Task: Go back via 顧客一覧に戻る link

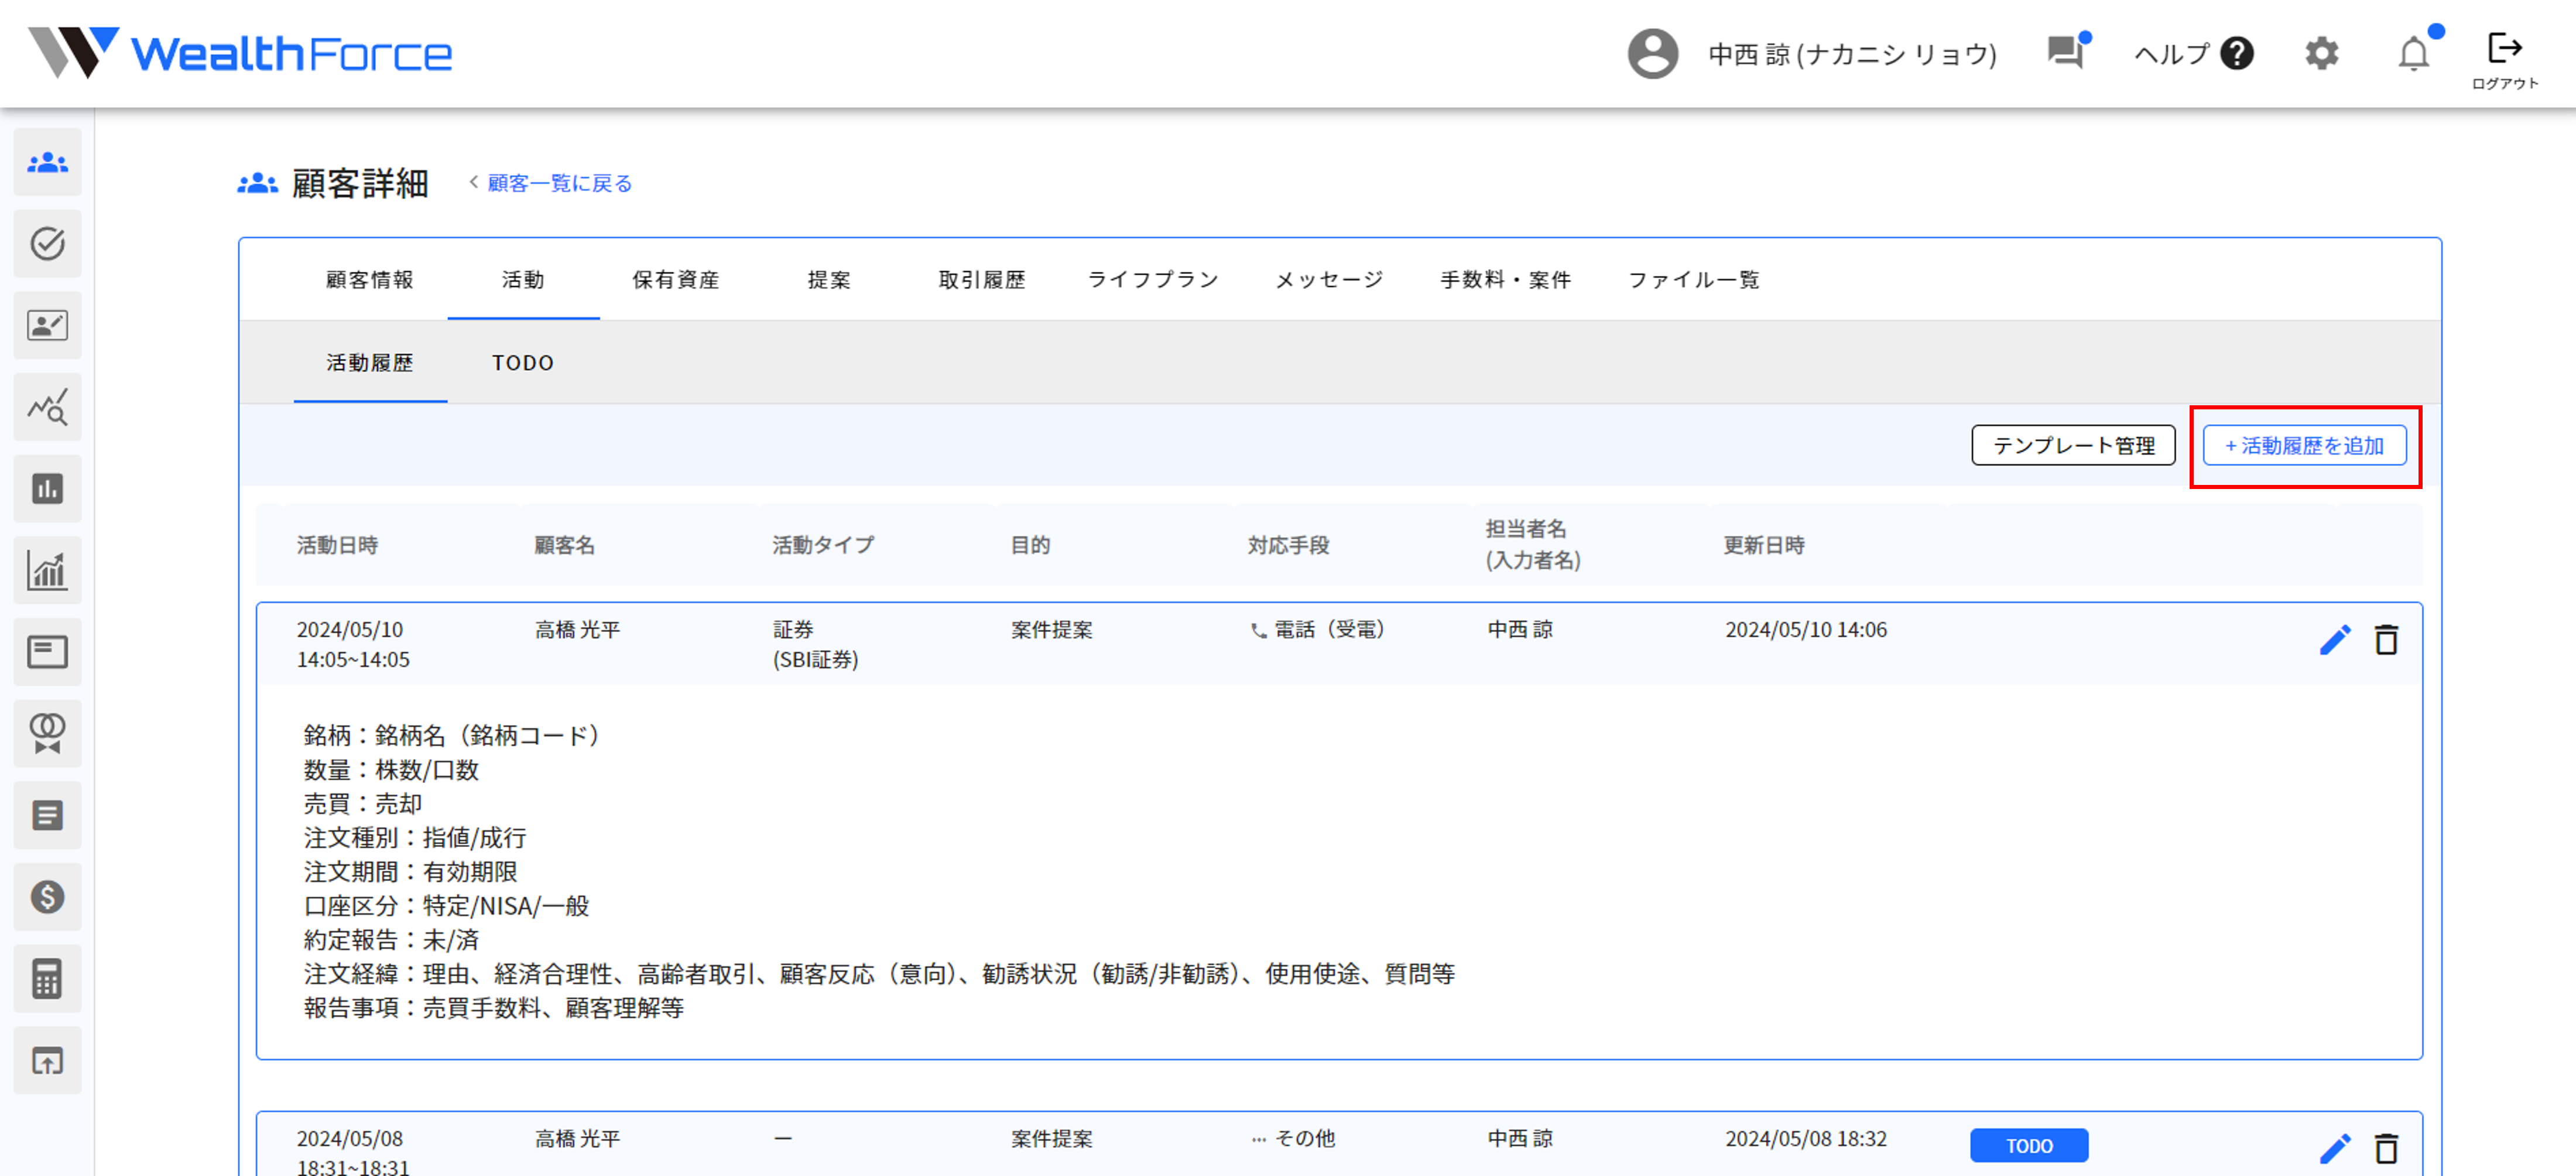Action: (x=559, y=183)
